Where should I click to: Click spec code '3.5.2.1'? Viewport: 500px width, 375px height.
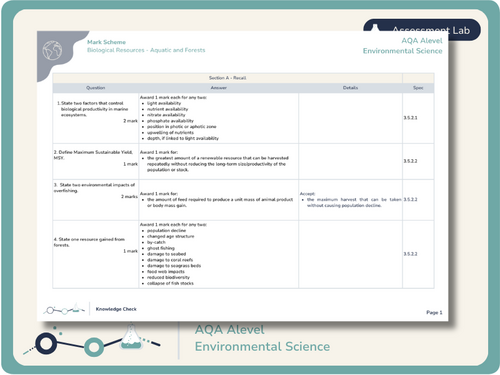coord(410,118)
